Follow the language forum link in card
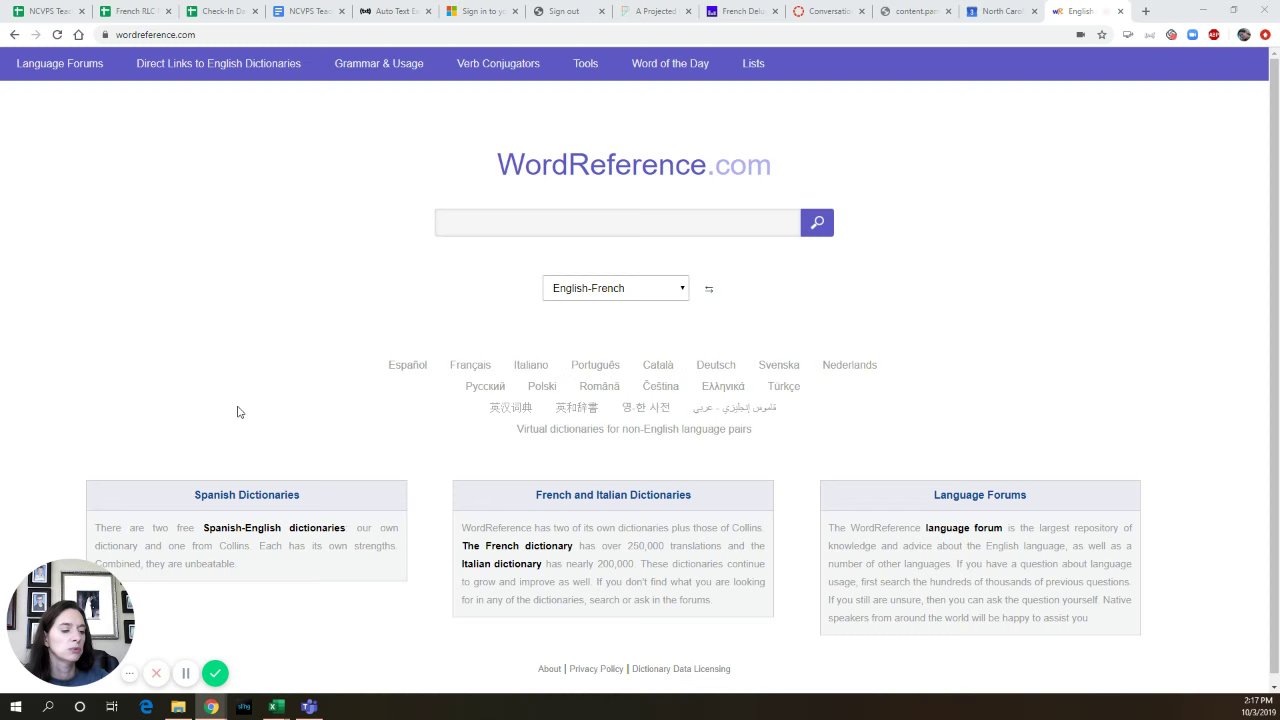Image resolution: width=1280 pixels, height=720 pixels. (964, 528)
